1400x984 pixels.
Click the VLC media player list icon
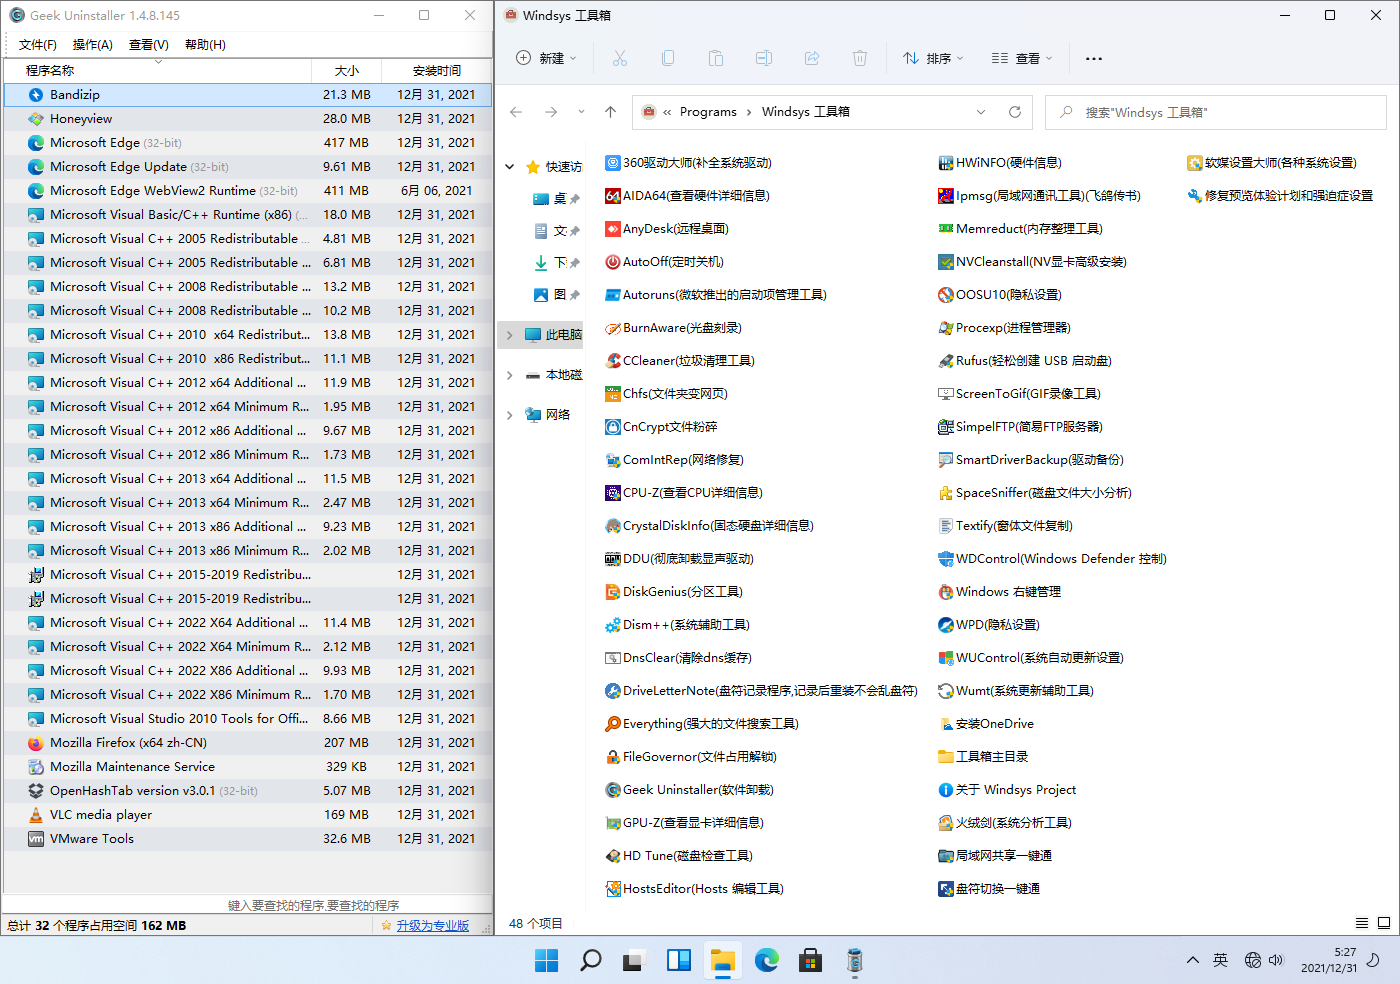[x=36, y=815]
